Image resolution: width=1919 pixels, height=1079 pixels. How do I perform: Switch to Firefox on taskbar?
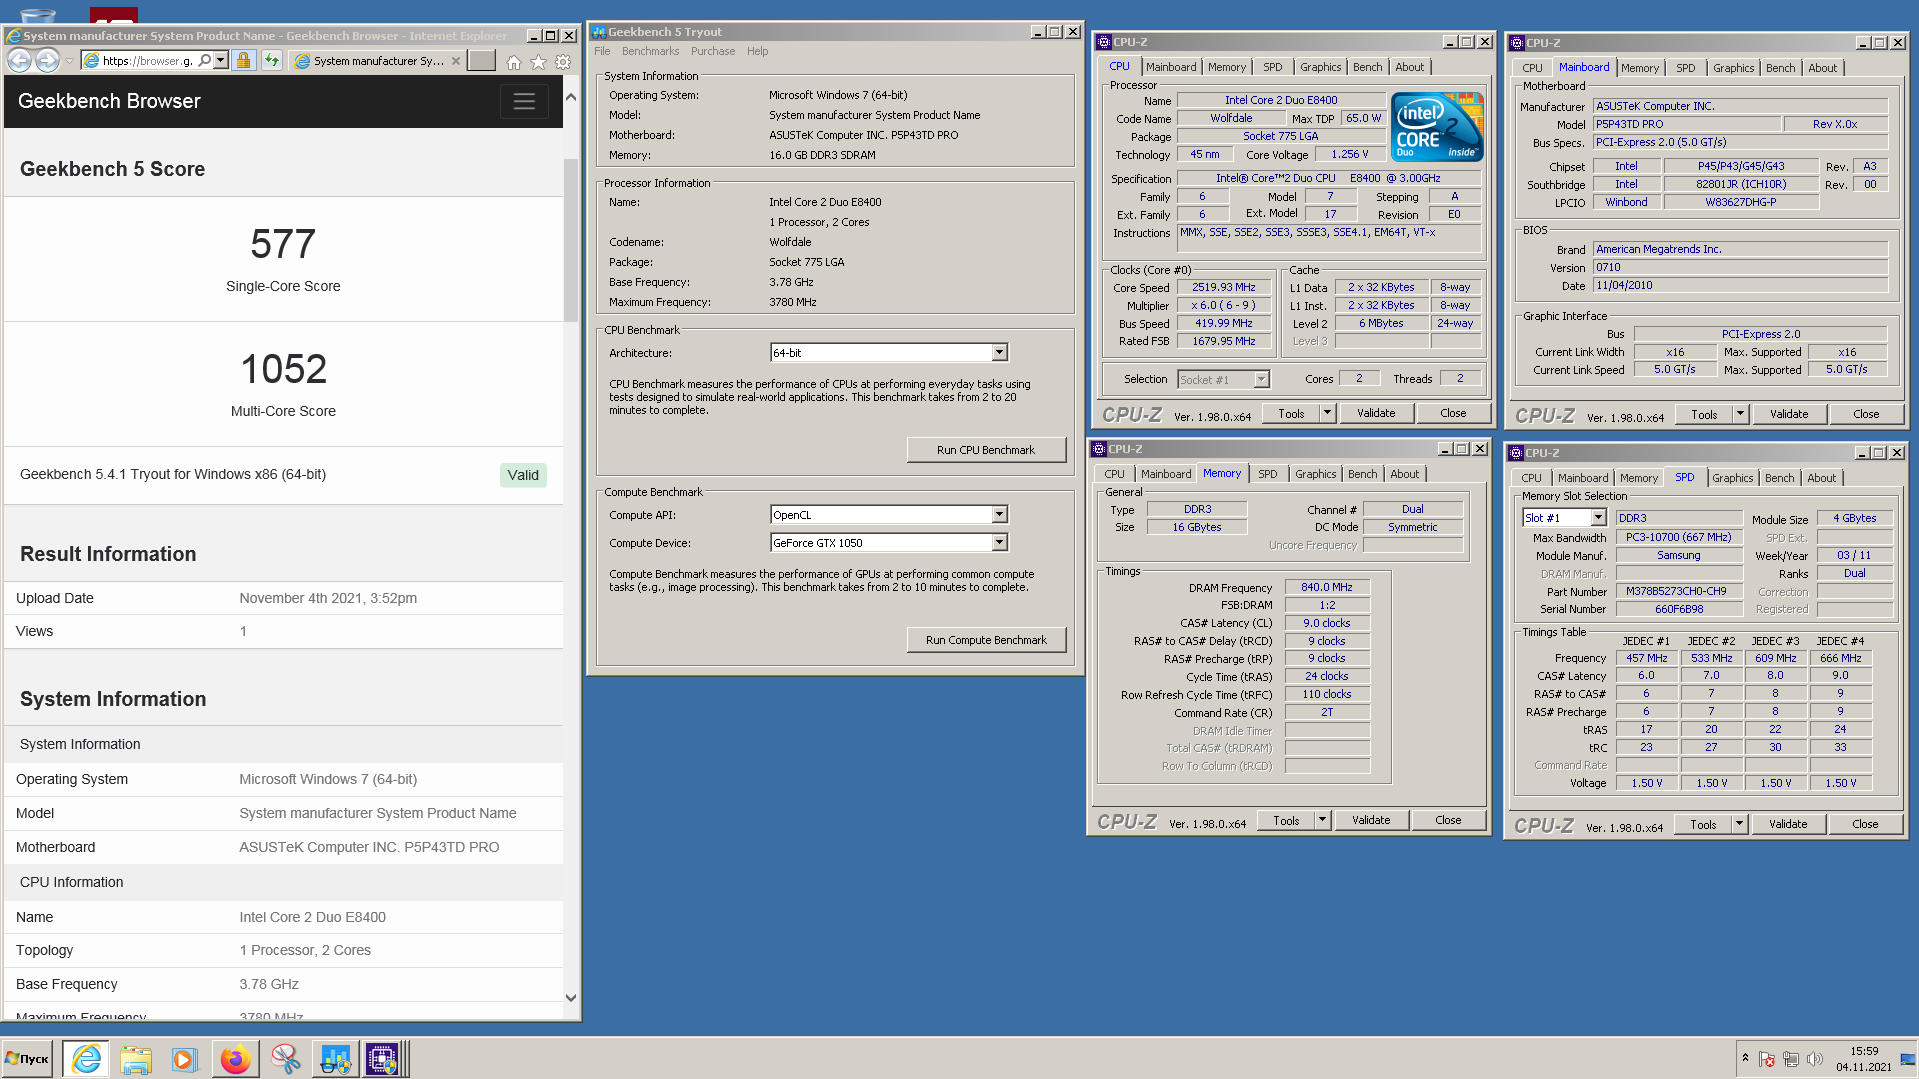click(235, 1059)
